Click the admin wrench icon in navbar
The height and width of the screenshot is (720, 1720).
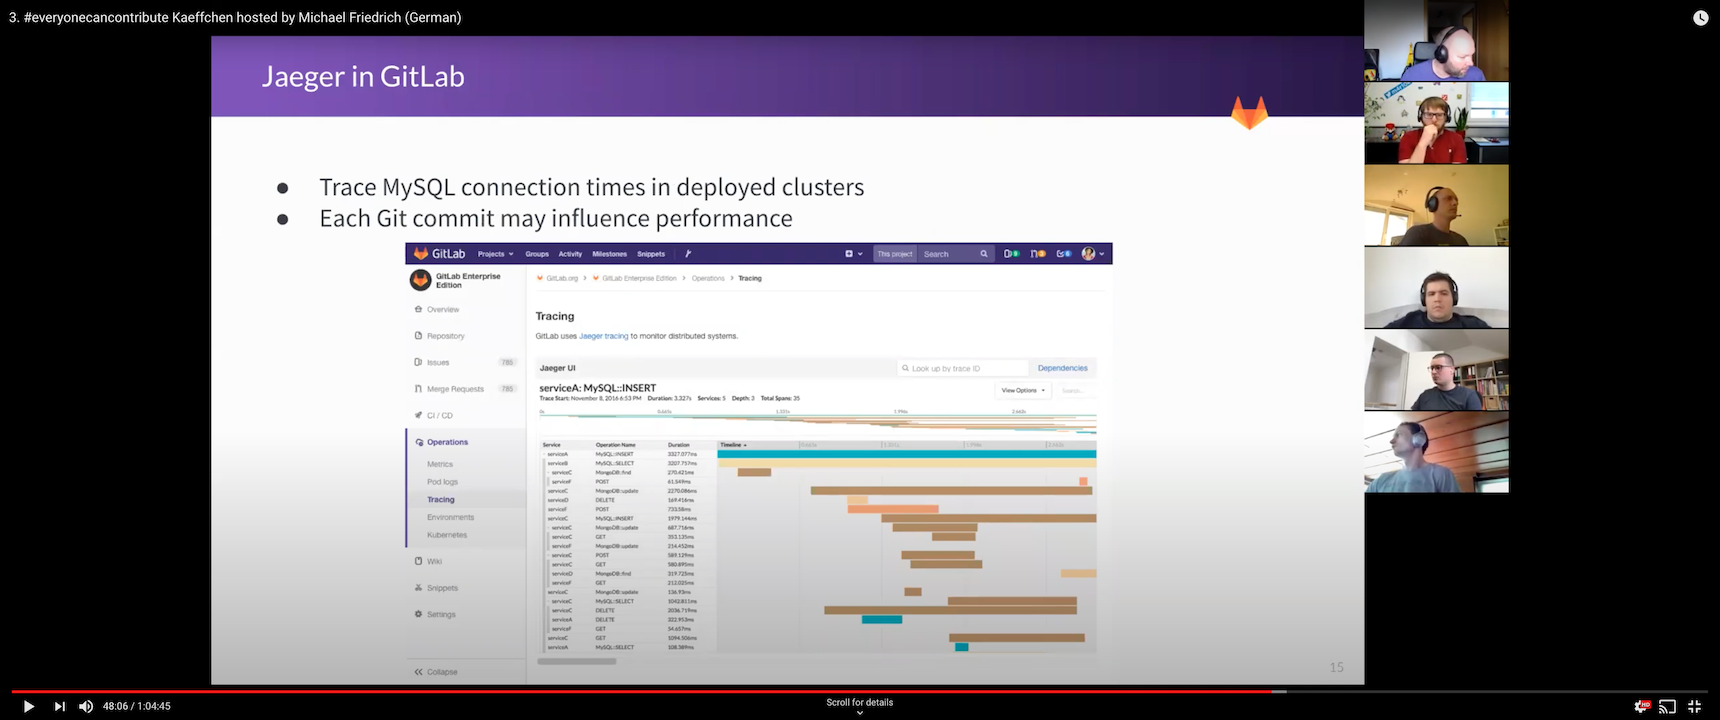pyautogui.click(x=688, y=254)
